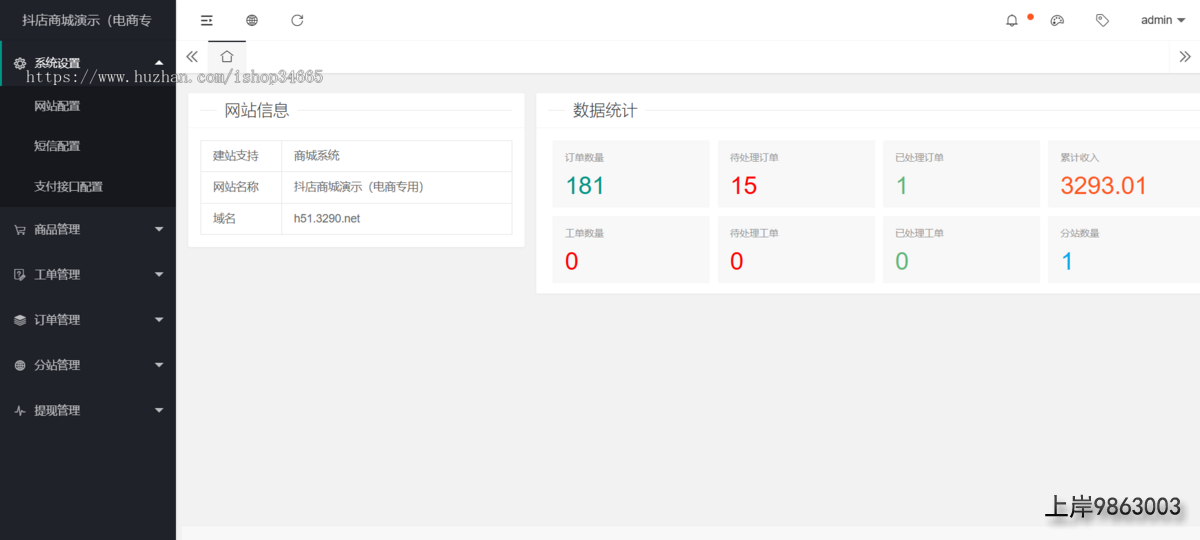
Task: Open 网站配置 submenu item
Action: click(57, 106)
